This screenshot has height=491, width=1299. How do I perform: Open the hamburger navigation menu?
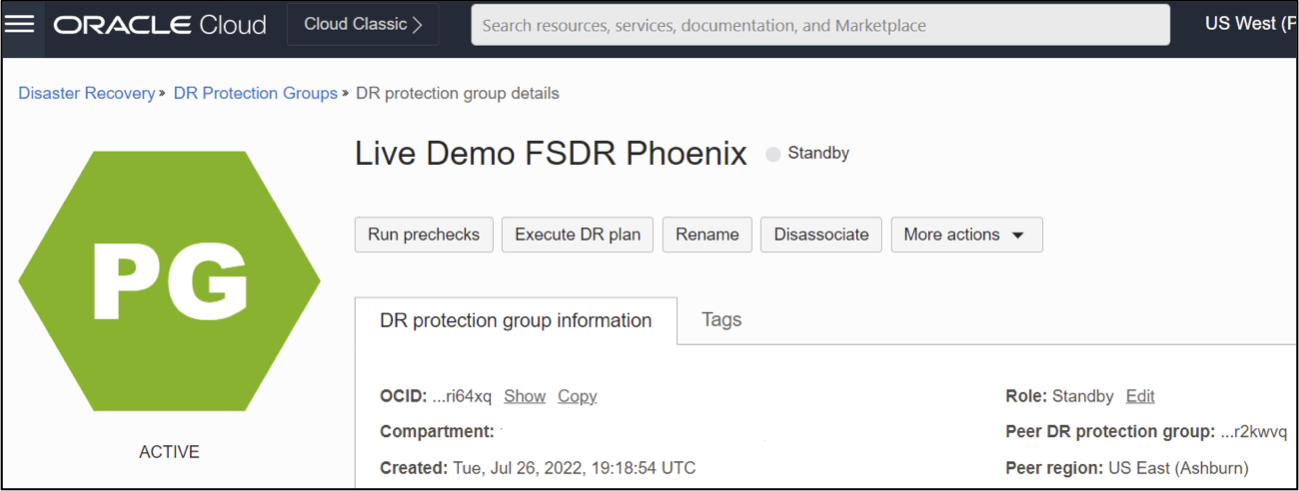coord(20,24)
